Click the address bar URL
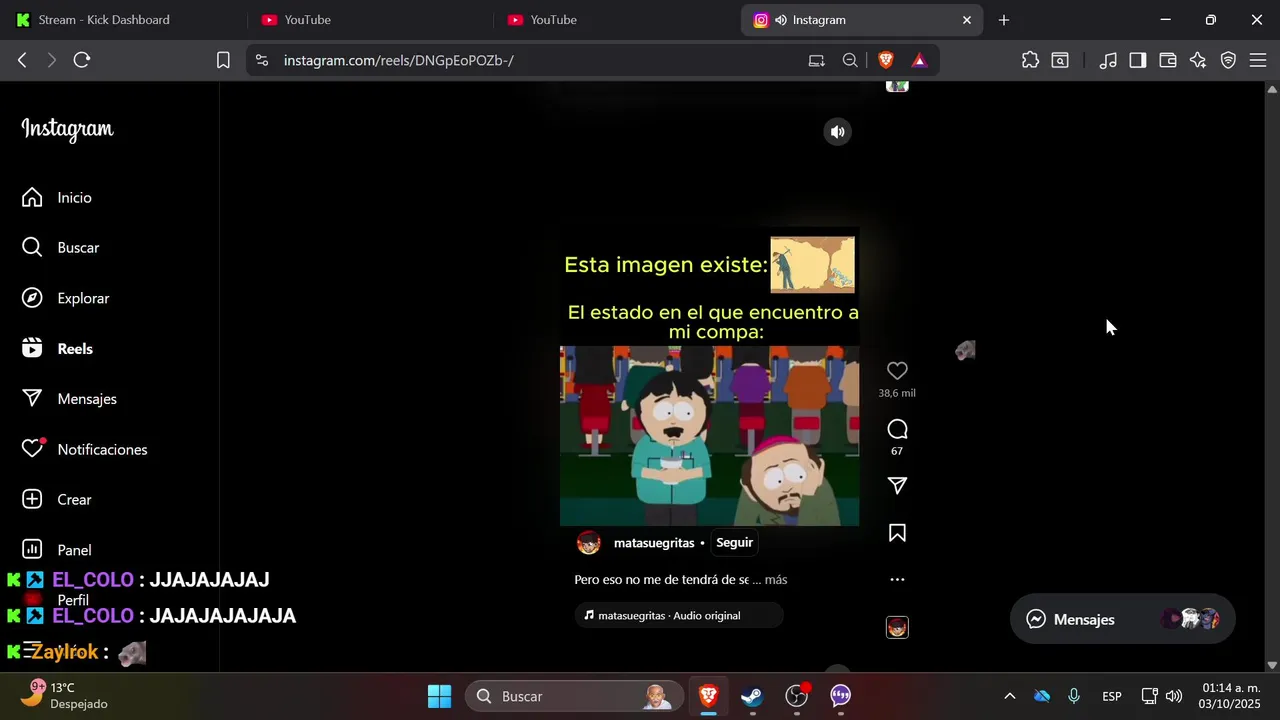The image size is (1280, 720). 398,60
